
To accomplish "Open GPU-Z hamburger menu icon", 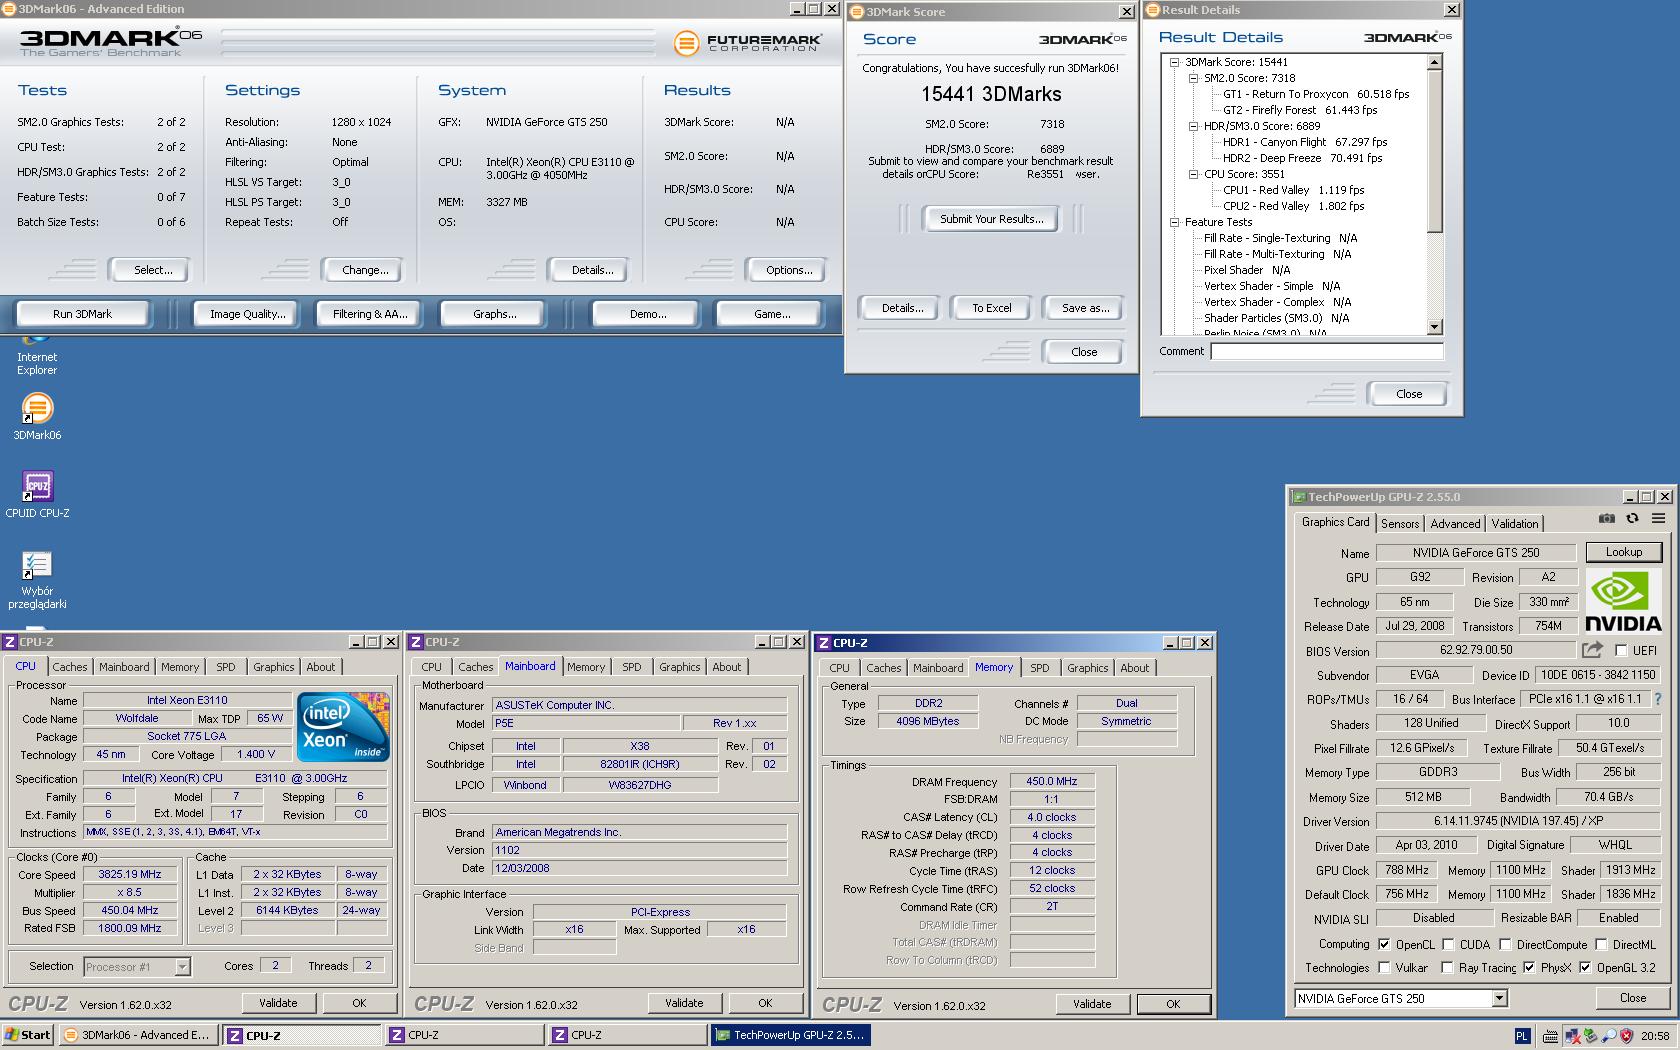I will click(x=1657, y=518).
